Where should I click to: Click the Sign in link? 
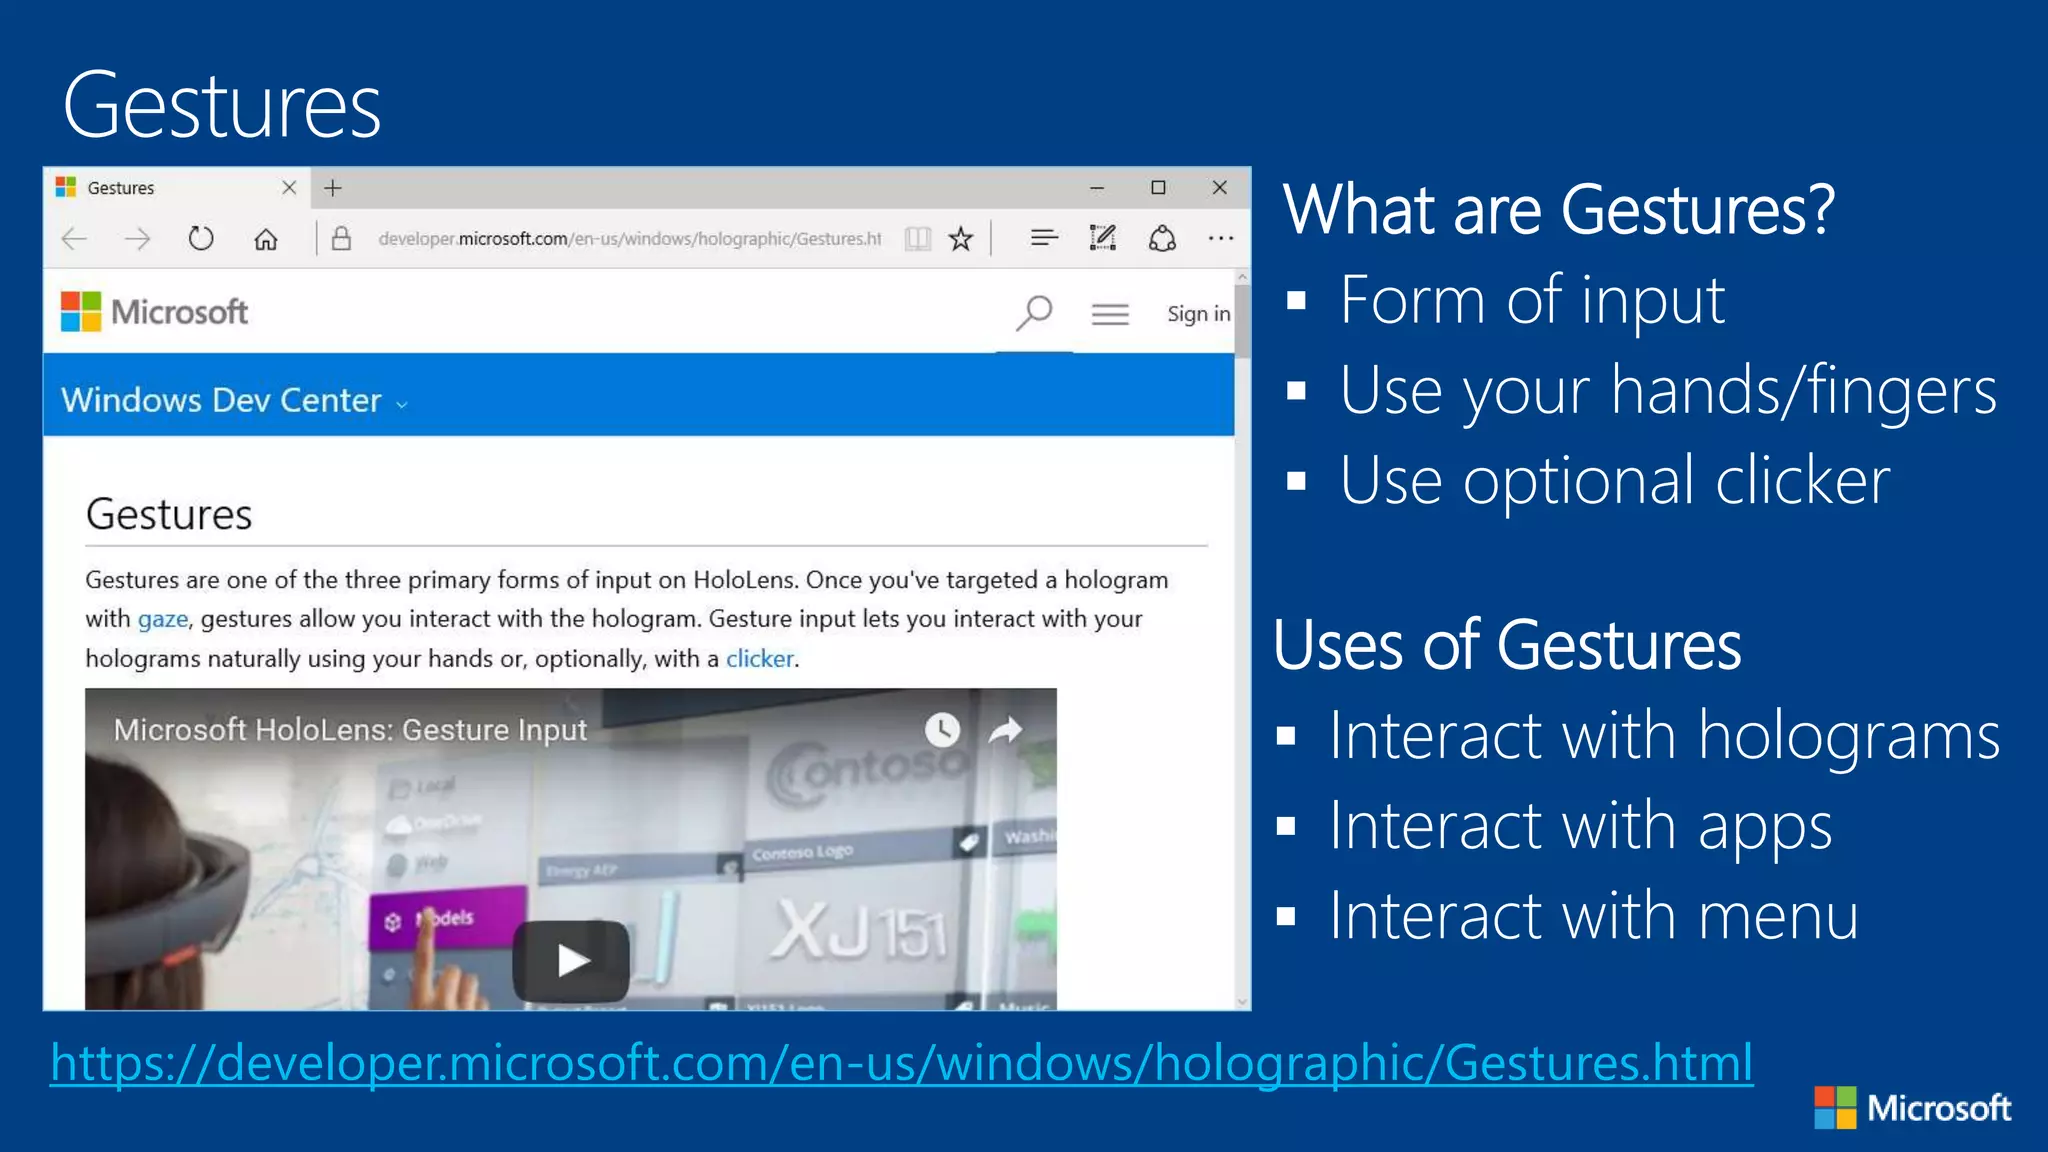pos(1198,314)
